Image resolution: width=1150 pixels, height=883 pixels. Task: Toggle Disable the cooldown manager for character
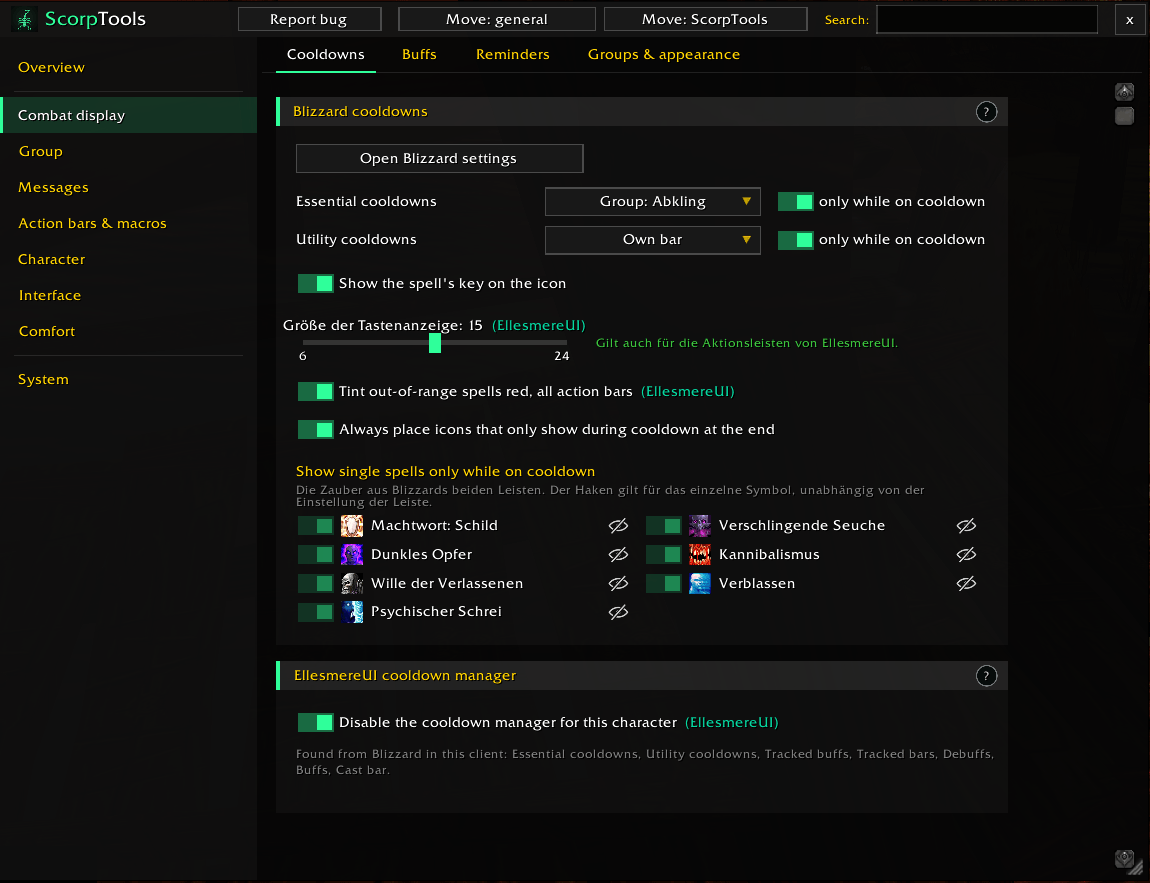[x=316, y=722]
